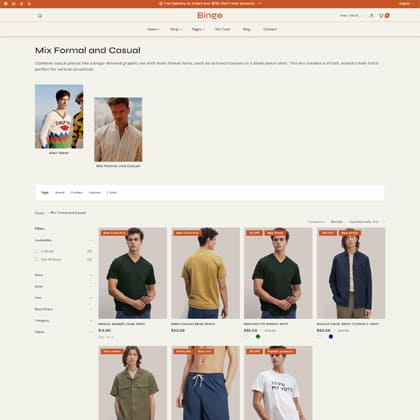Open the olive short-sleeve shirt product
This screenshot has width=420, height=420.
(x=133, y=383)
